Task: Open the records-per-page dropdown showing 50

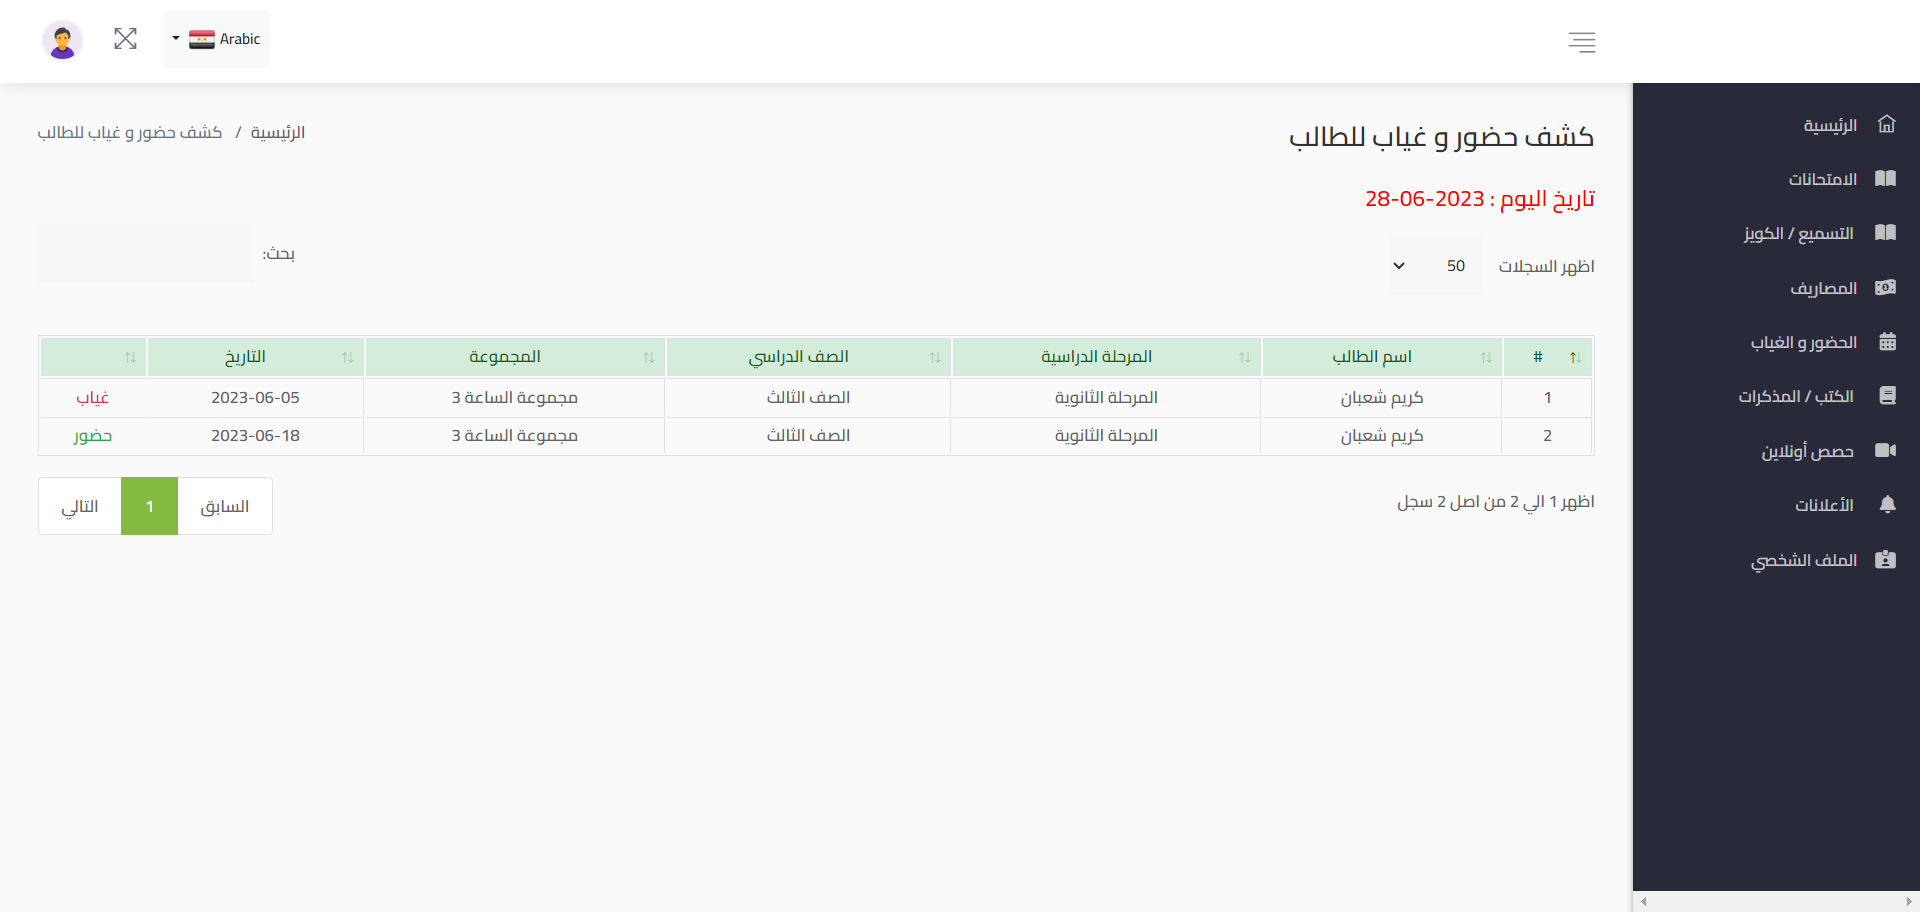Action: [1435, 265]
